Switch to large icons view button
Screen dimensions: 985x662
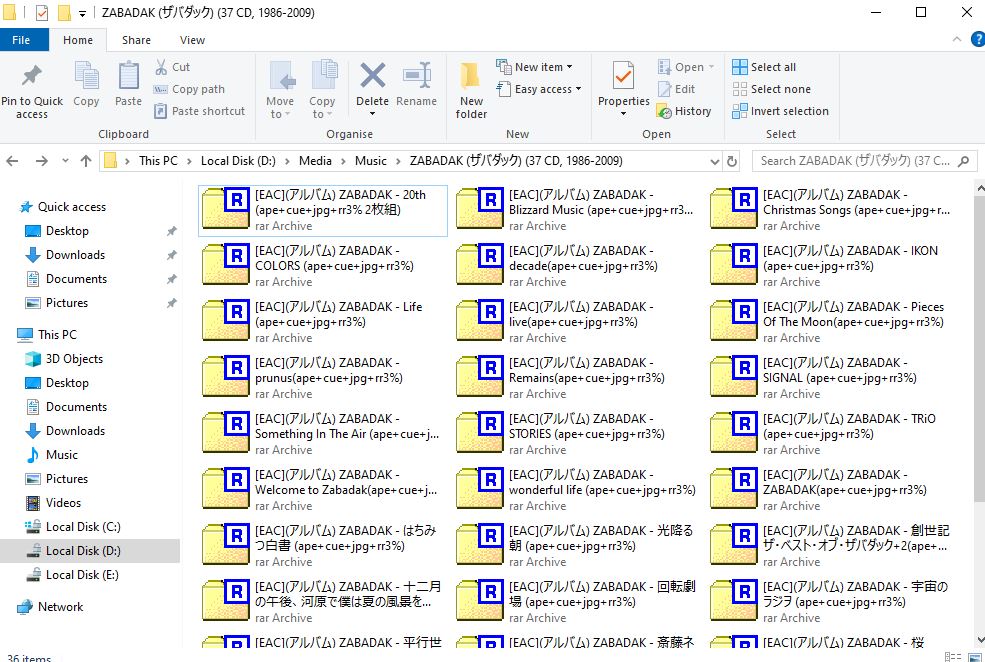[974, 657]
